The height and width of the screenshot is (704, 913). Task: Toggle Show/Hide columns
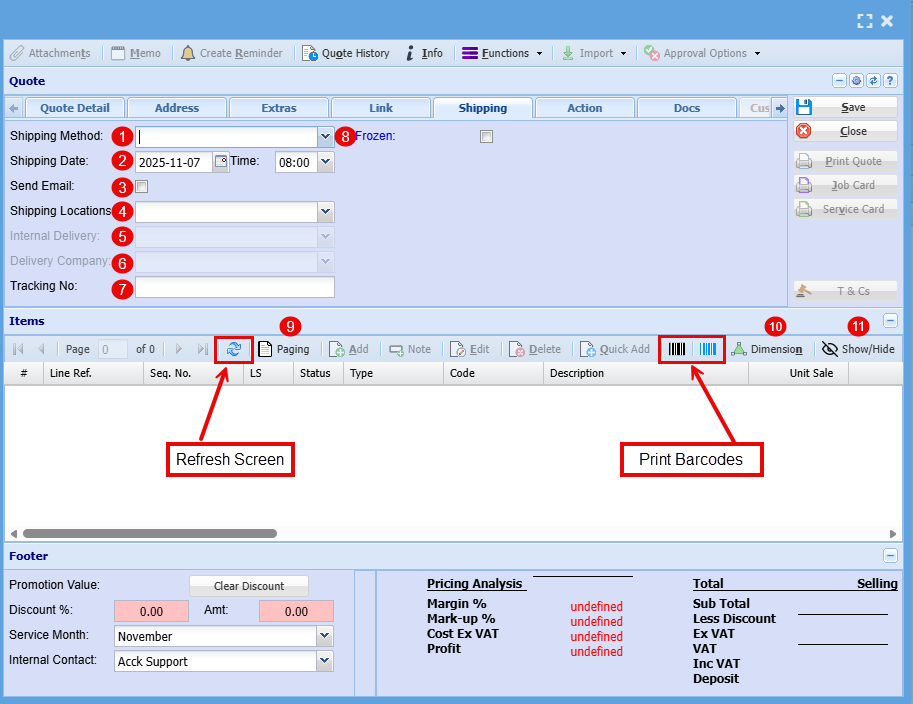pos(858,349)
